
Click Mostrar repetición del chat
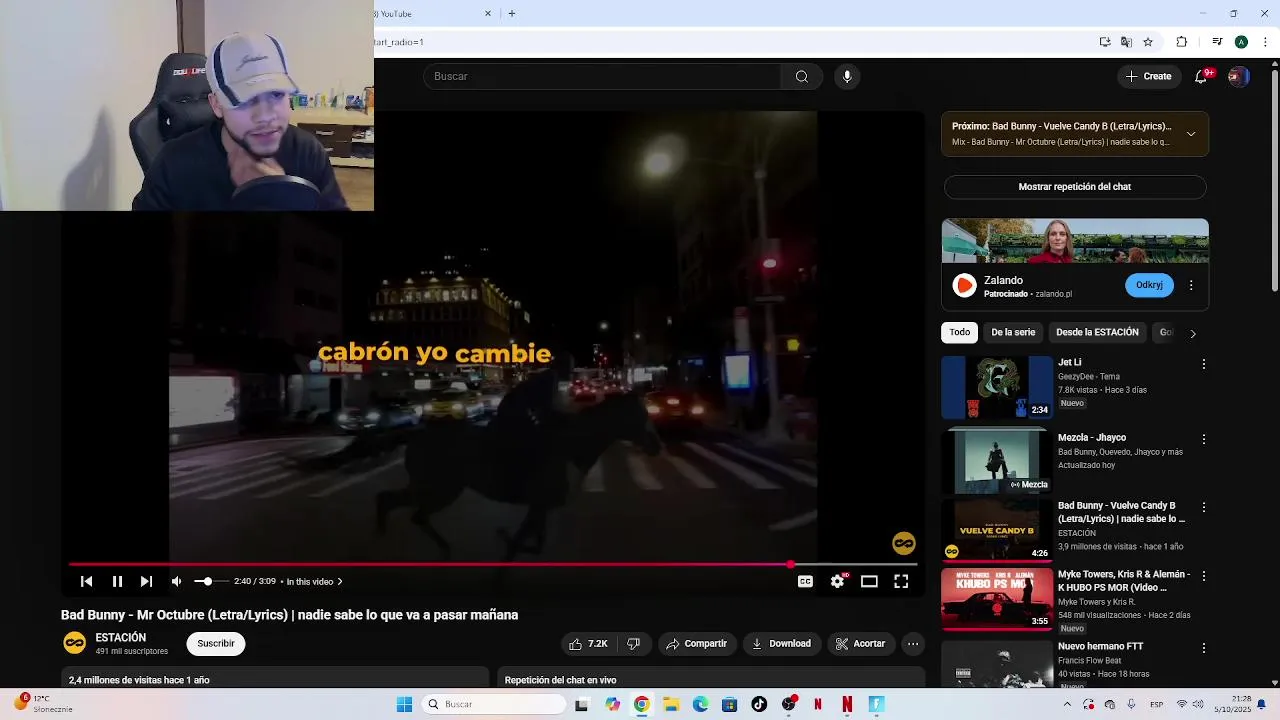click(1075, 187)
